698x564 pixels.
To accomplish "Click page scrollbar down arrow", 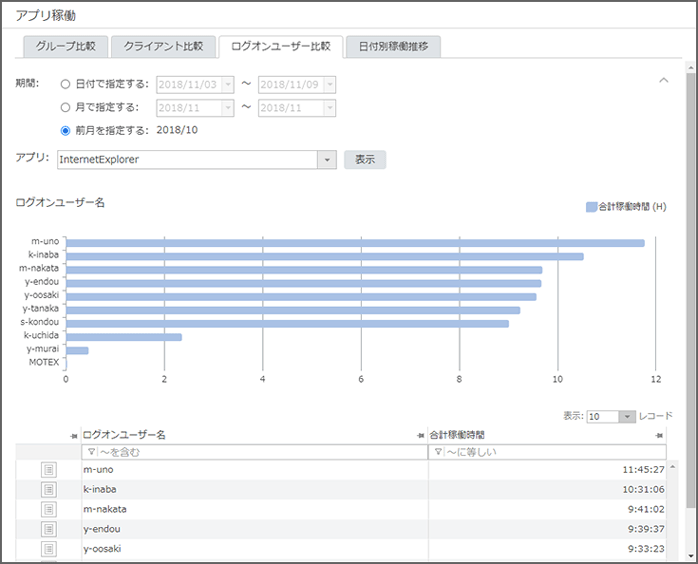I will click(x=690, y=556).
